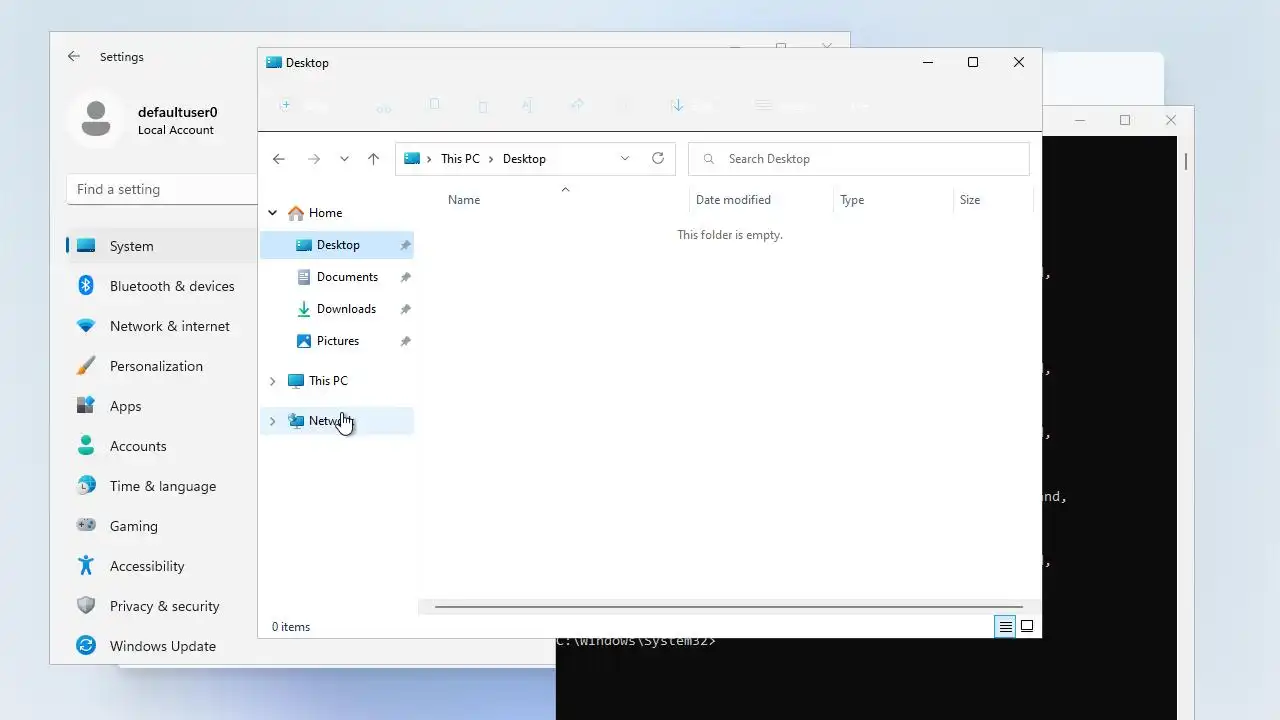Image resolution: width=1280 pixels, height=720 pixels.
Task: Click the '0 items' status bar text
Action: [291, 627]
